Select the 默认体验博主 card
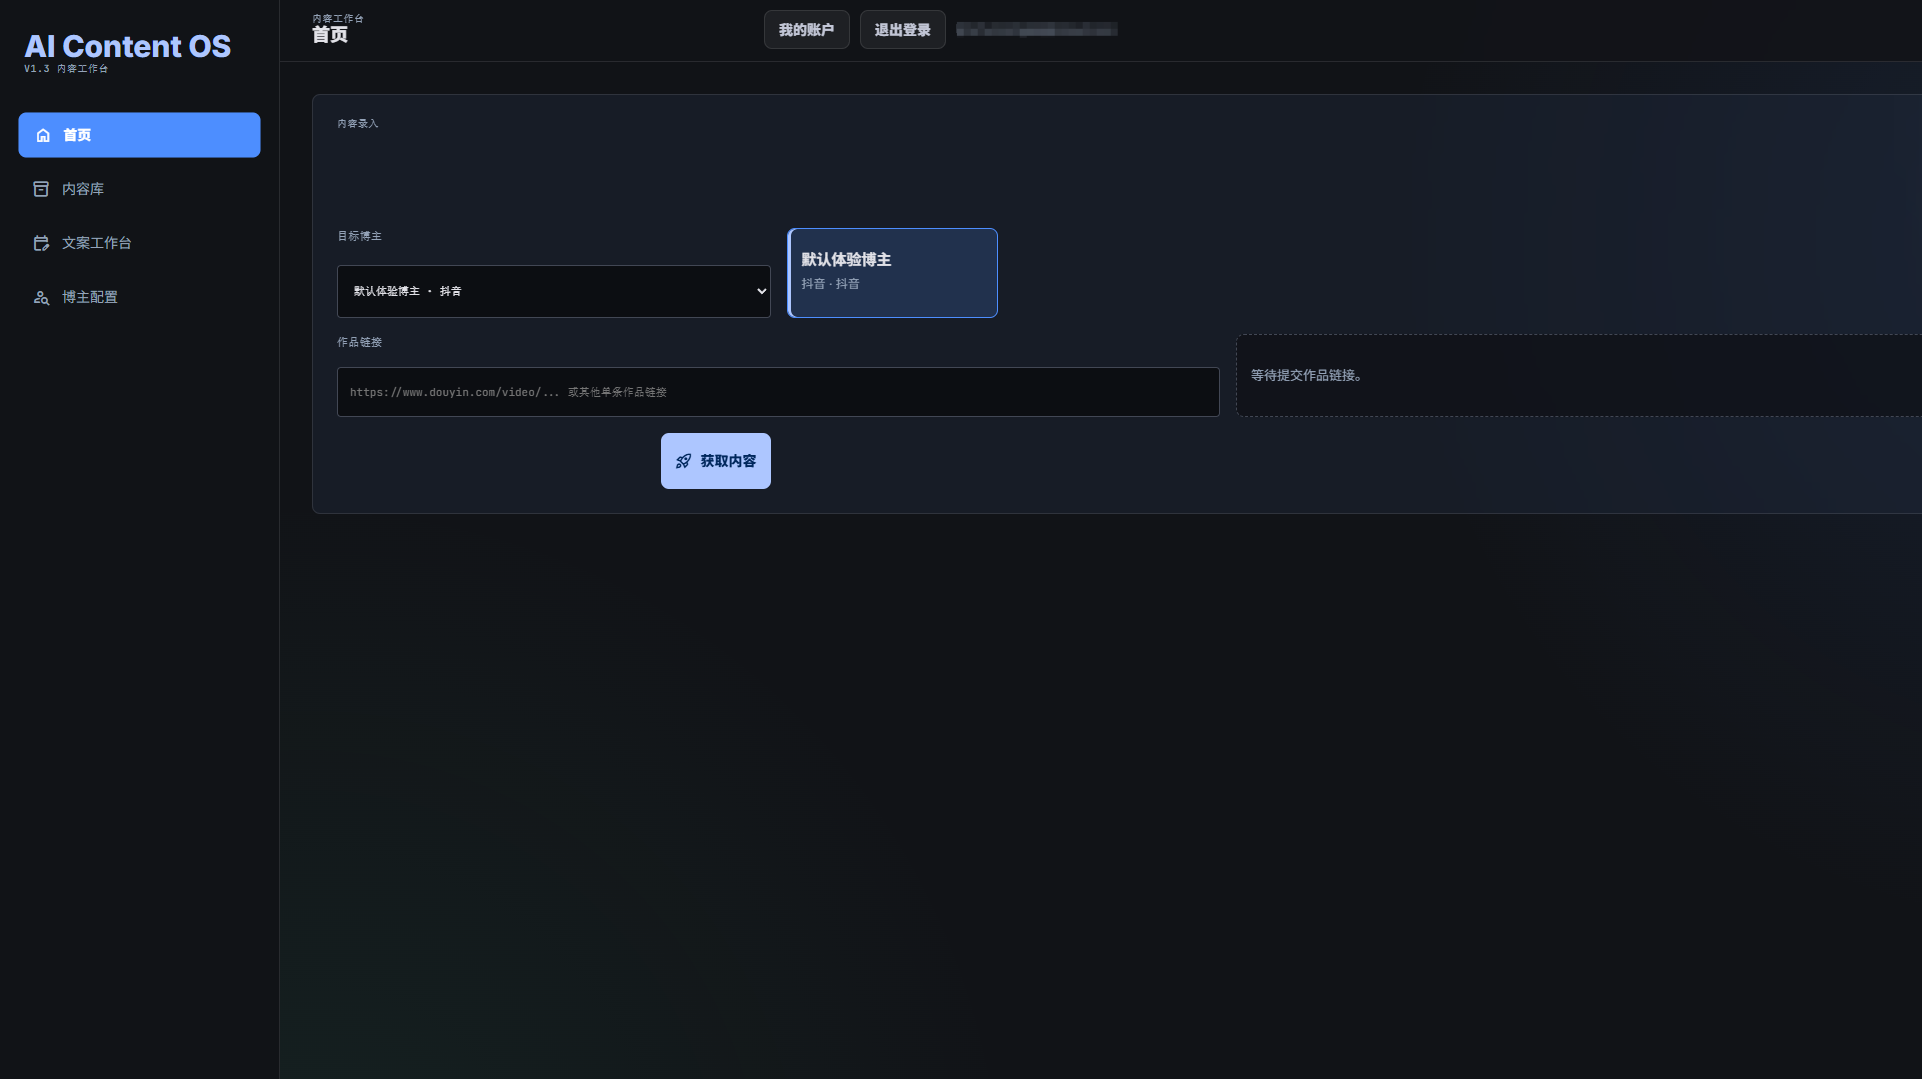 (892, 273)
